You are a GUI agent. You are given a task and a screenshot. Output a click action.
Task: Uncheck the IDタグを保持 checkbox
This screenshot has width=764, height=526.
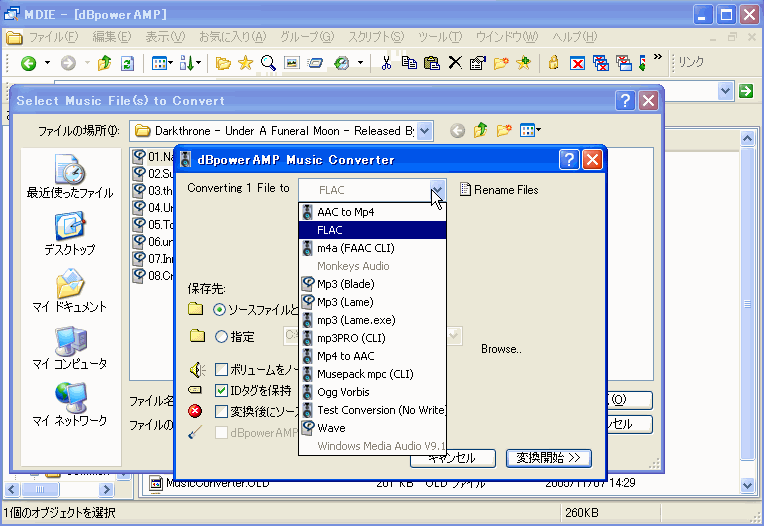pos(221,390)
